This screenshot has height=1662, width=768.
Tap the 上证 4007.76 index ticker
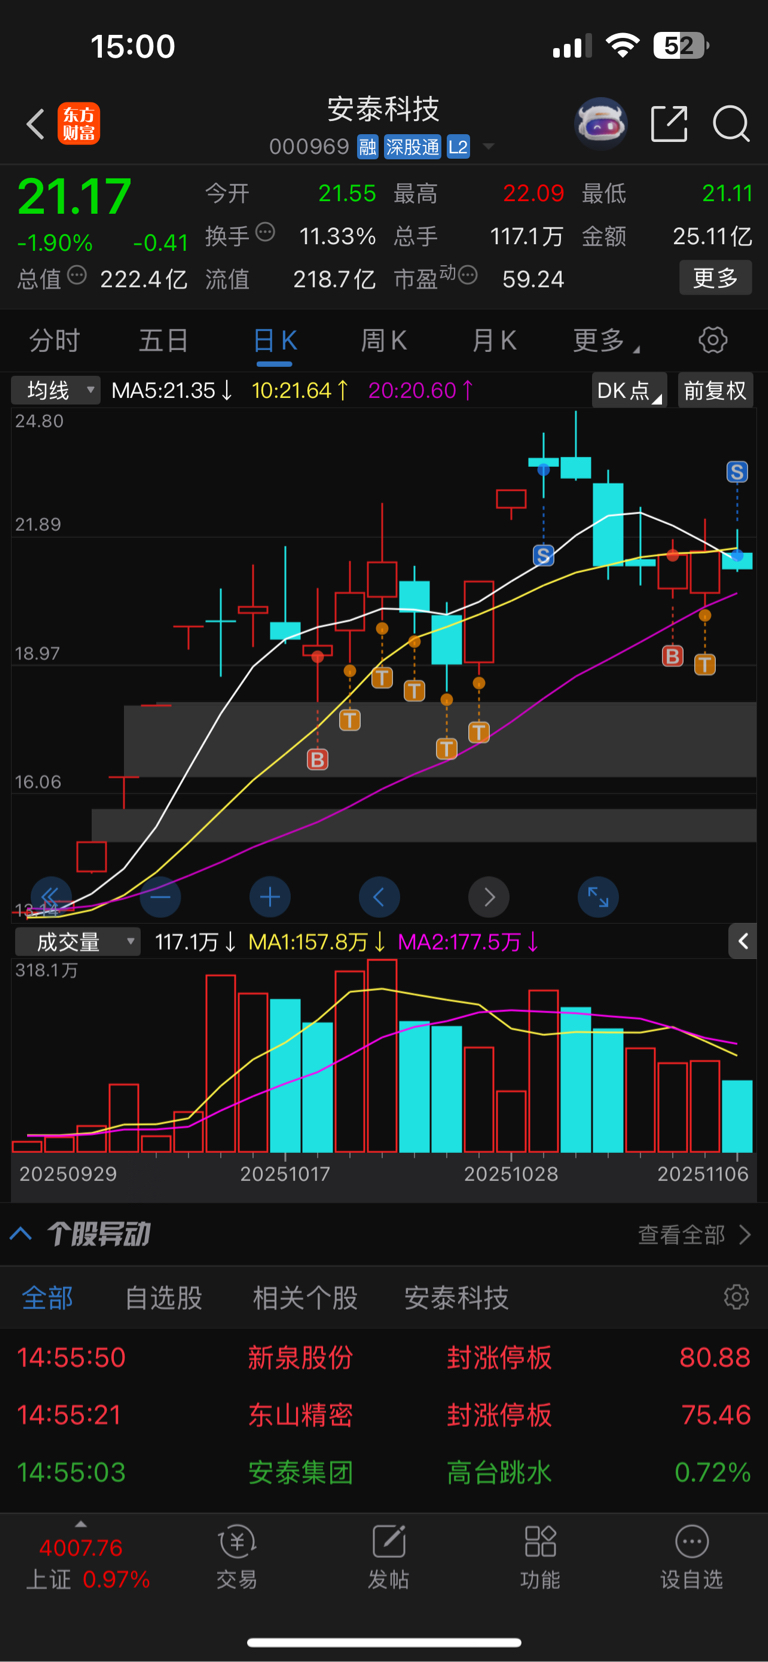88,1563
